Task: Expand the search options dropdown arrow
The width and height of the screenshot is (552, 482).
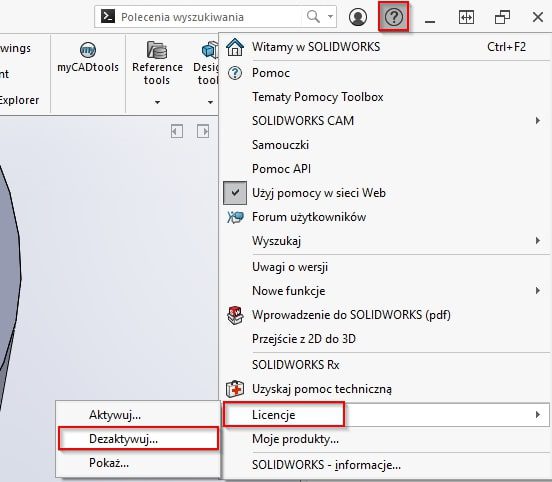Action: pyautogui.click(x=330, y=16)
